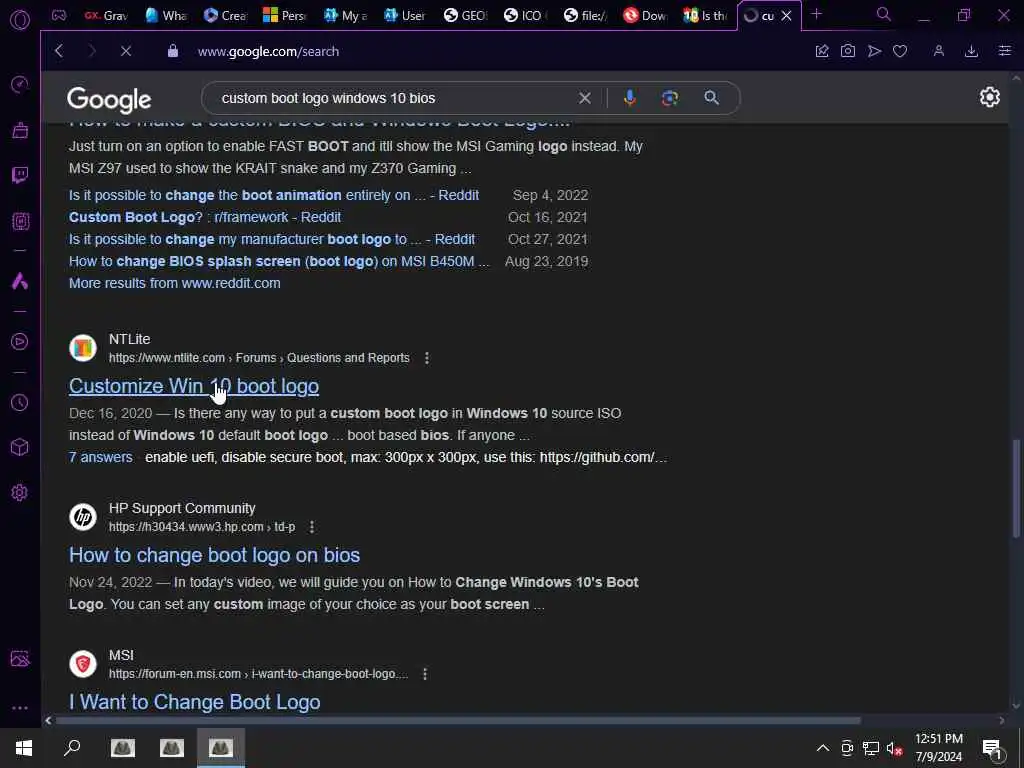The height and width of the screenshot is (768, 1024).
Task: Open Google quick settings gear
Action: coord(989,97)
